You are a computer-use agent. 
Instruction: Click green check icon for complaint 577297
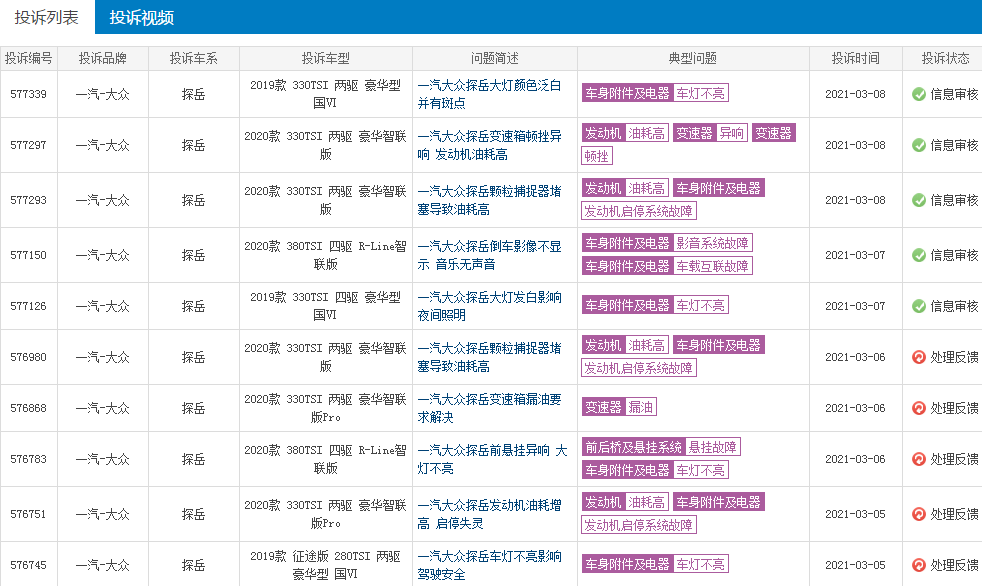click(x=919, y=145)
